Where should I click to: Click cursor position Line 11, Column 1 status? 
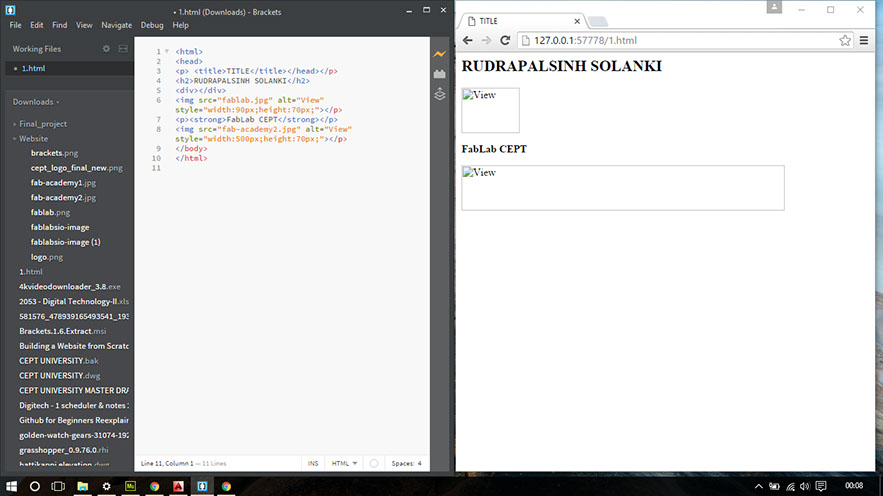coord(167,463)
